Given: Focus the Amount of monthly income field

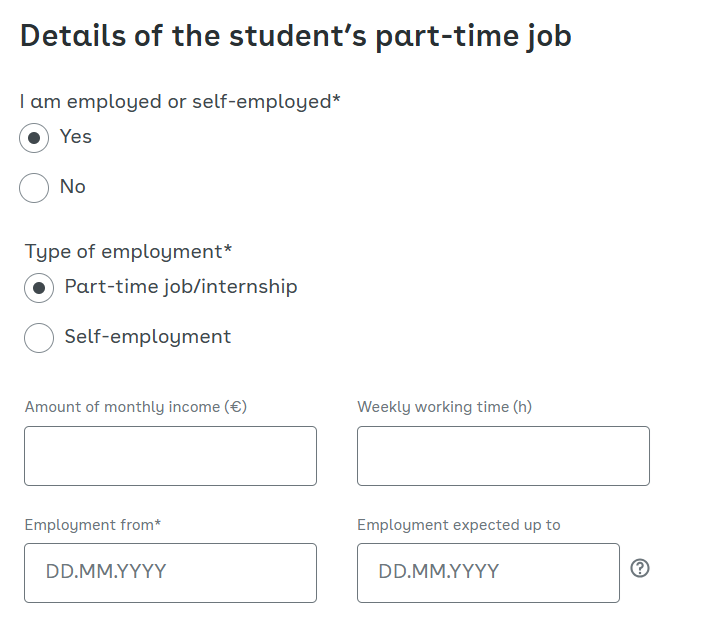Looking at the screenshot, I should (170, 456).
